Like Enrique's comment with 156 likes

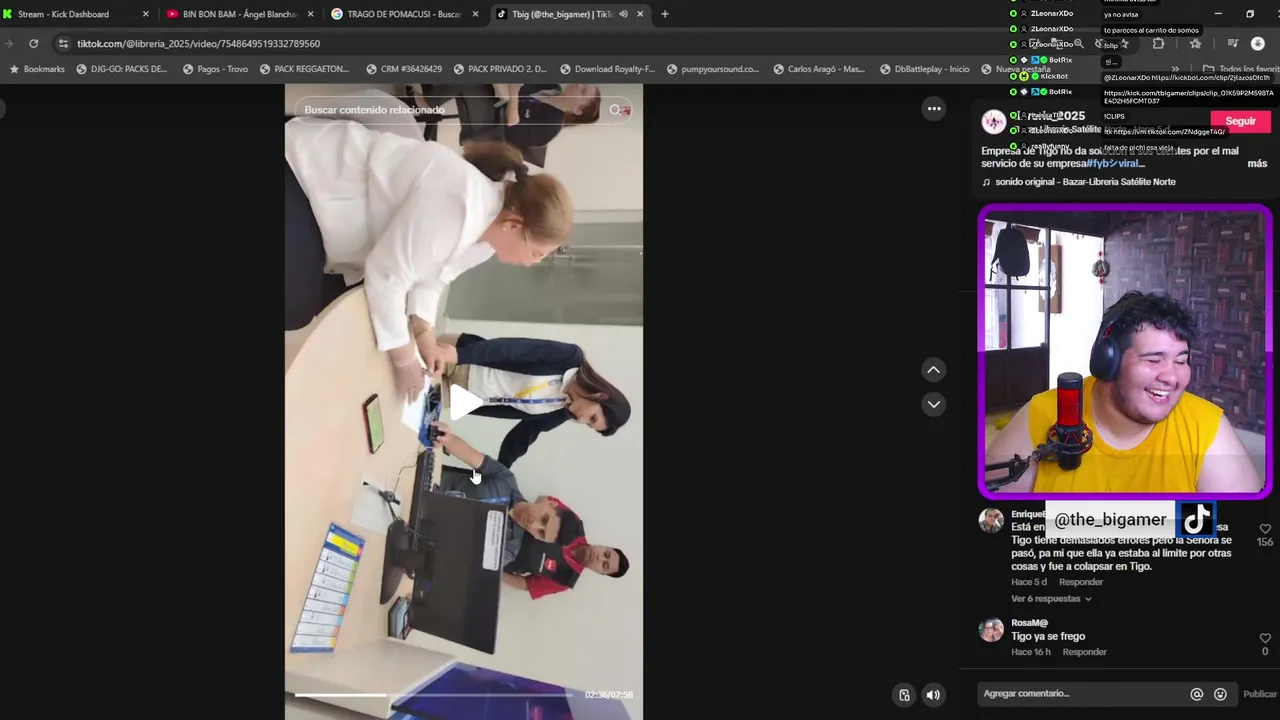1265,529
